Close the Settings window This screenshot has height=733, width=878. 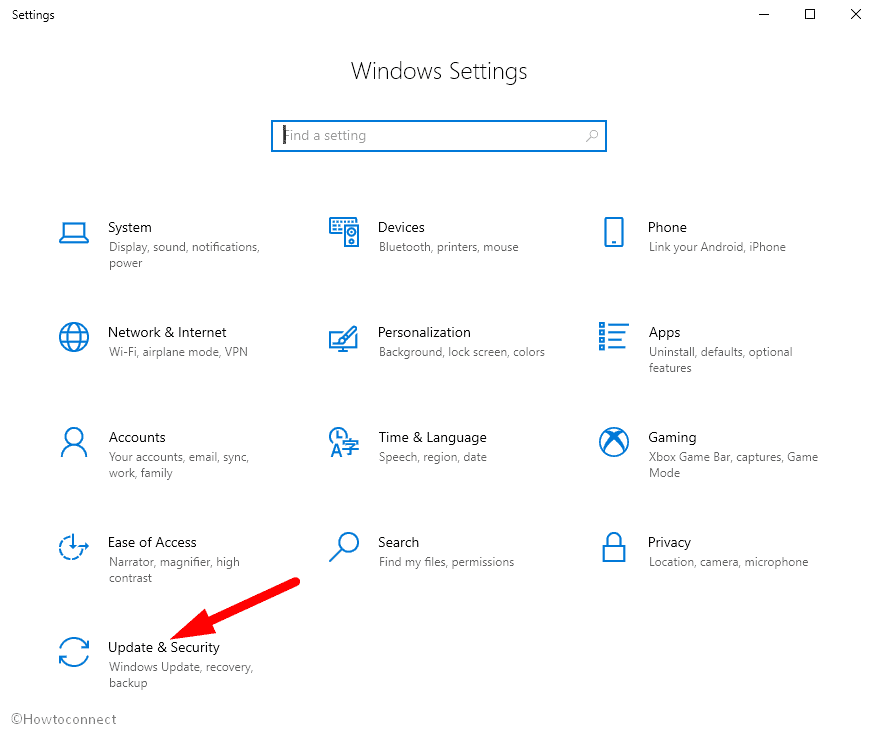(x=856, y=14)
